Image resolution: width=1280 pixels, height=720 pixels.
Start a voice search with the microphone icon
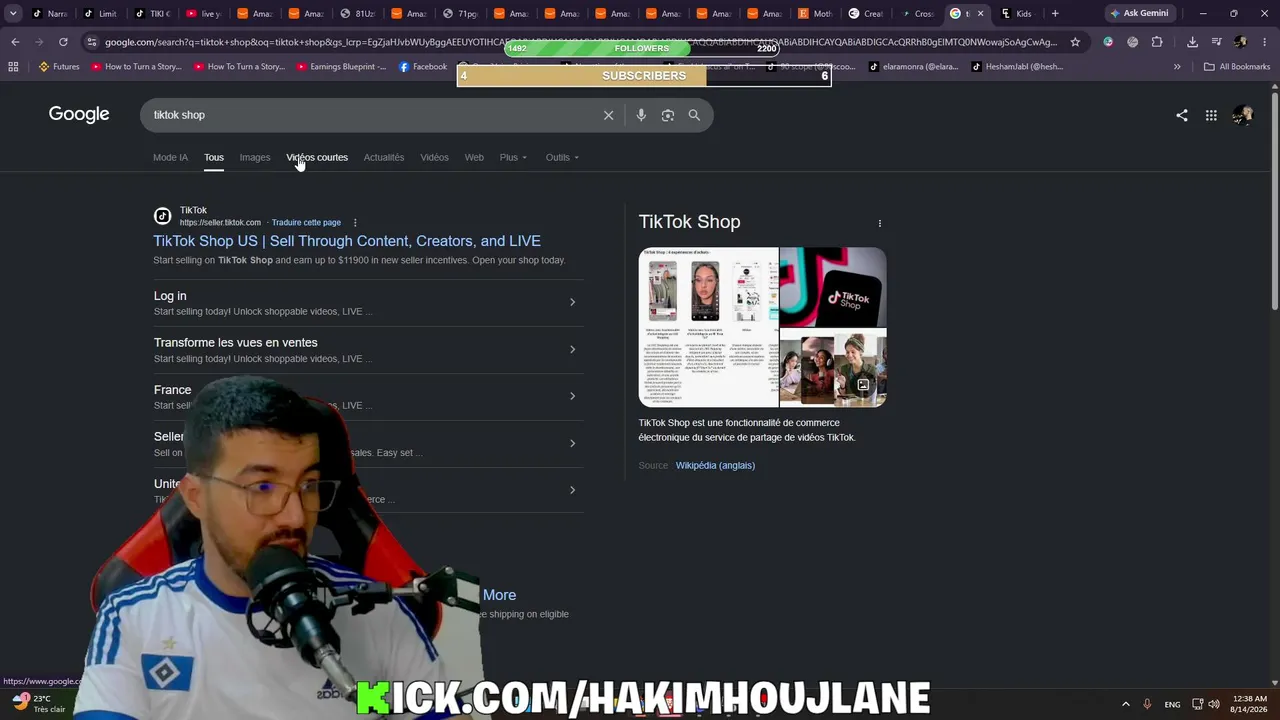641,115
